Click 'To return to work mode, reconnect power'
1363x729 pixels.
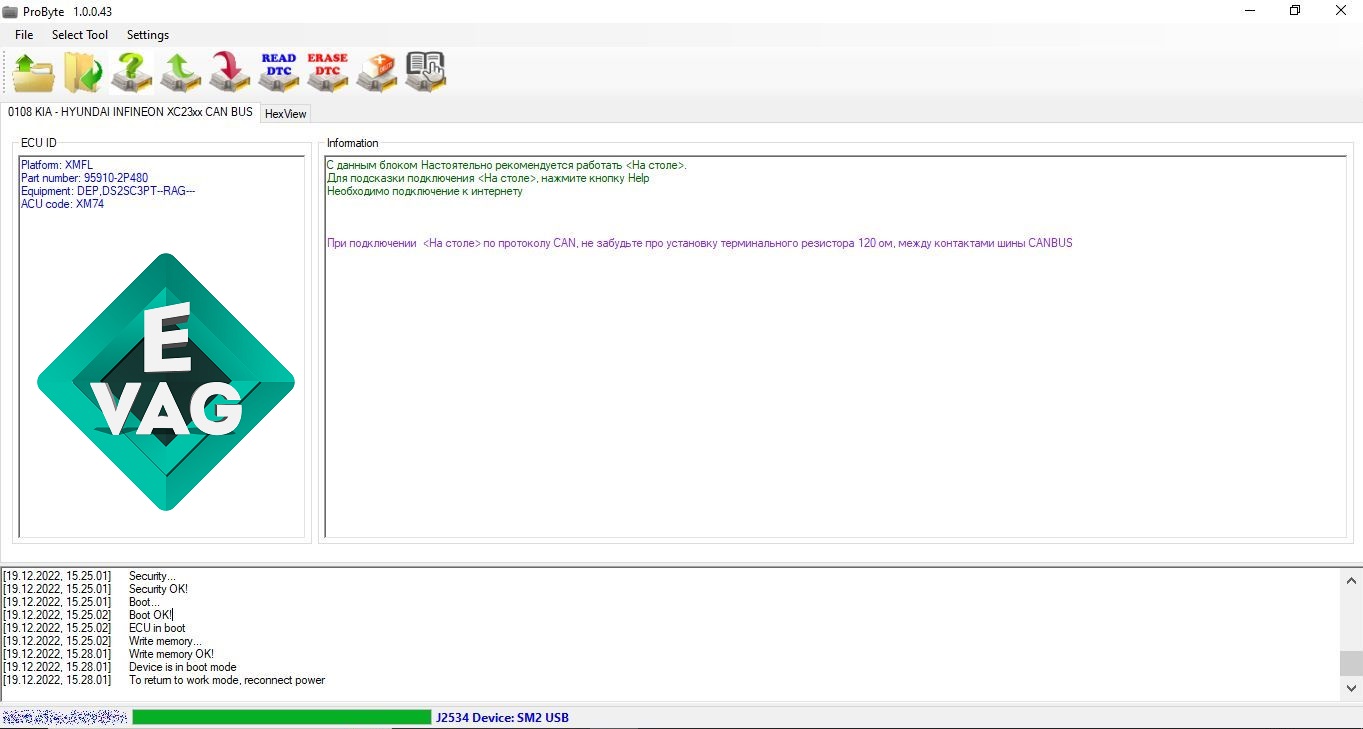pyautogui.click(x=227, y=680)
